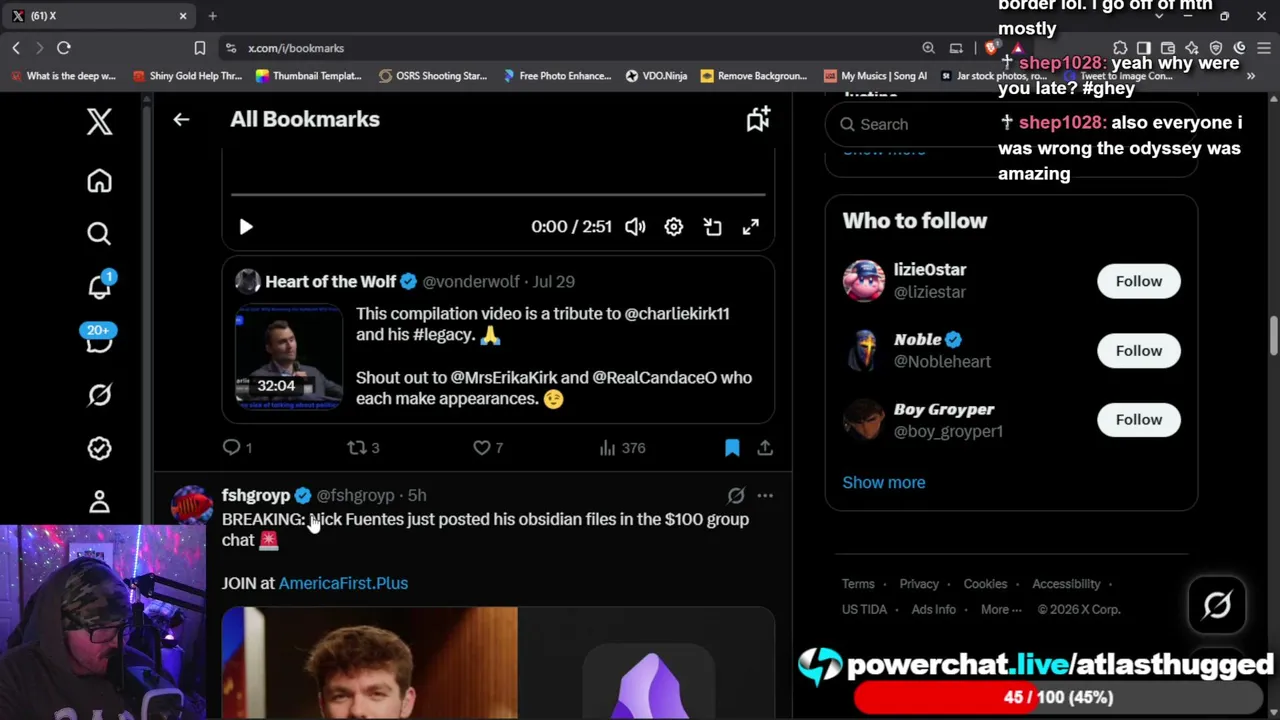Open the My Musics | Song AI bookmark
Screen dimensions: 1280x720
(876, 76)
